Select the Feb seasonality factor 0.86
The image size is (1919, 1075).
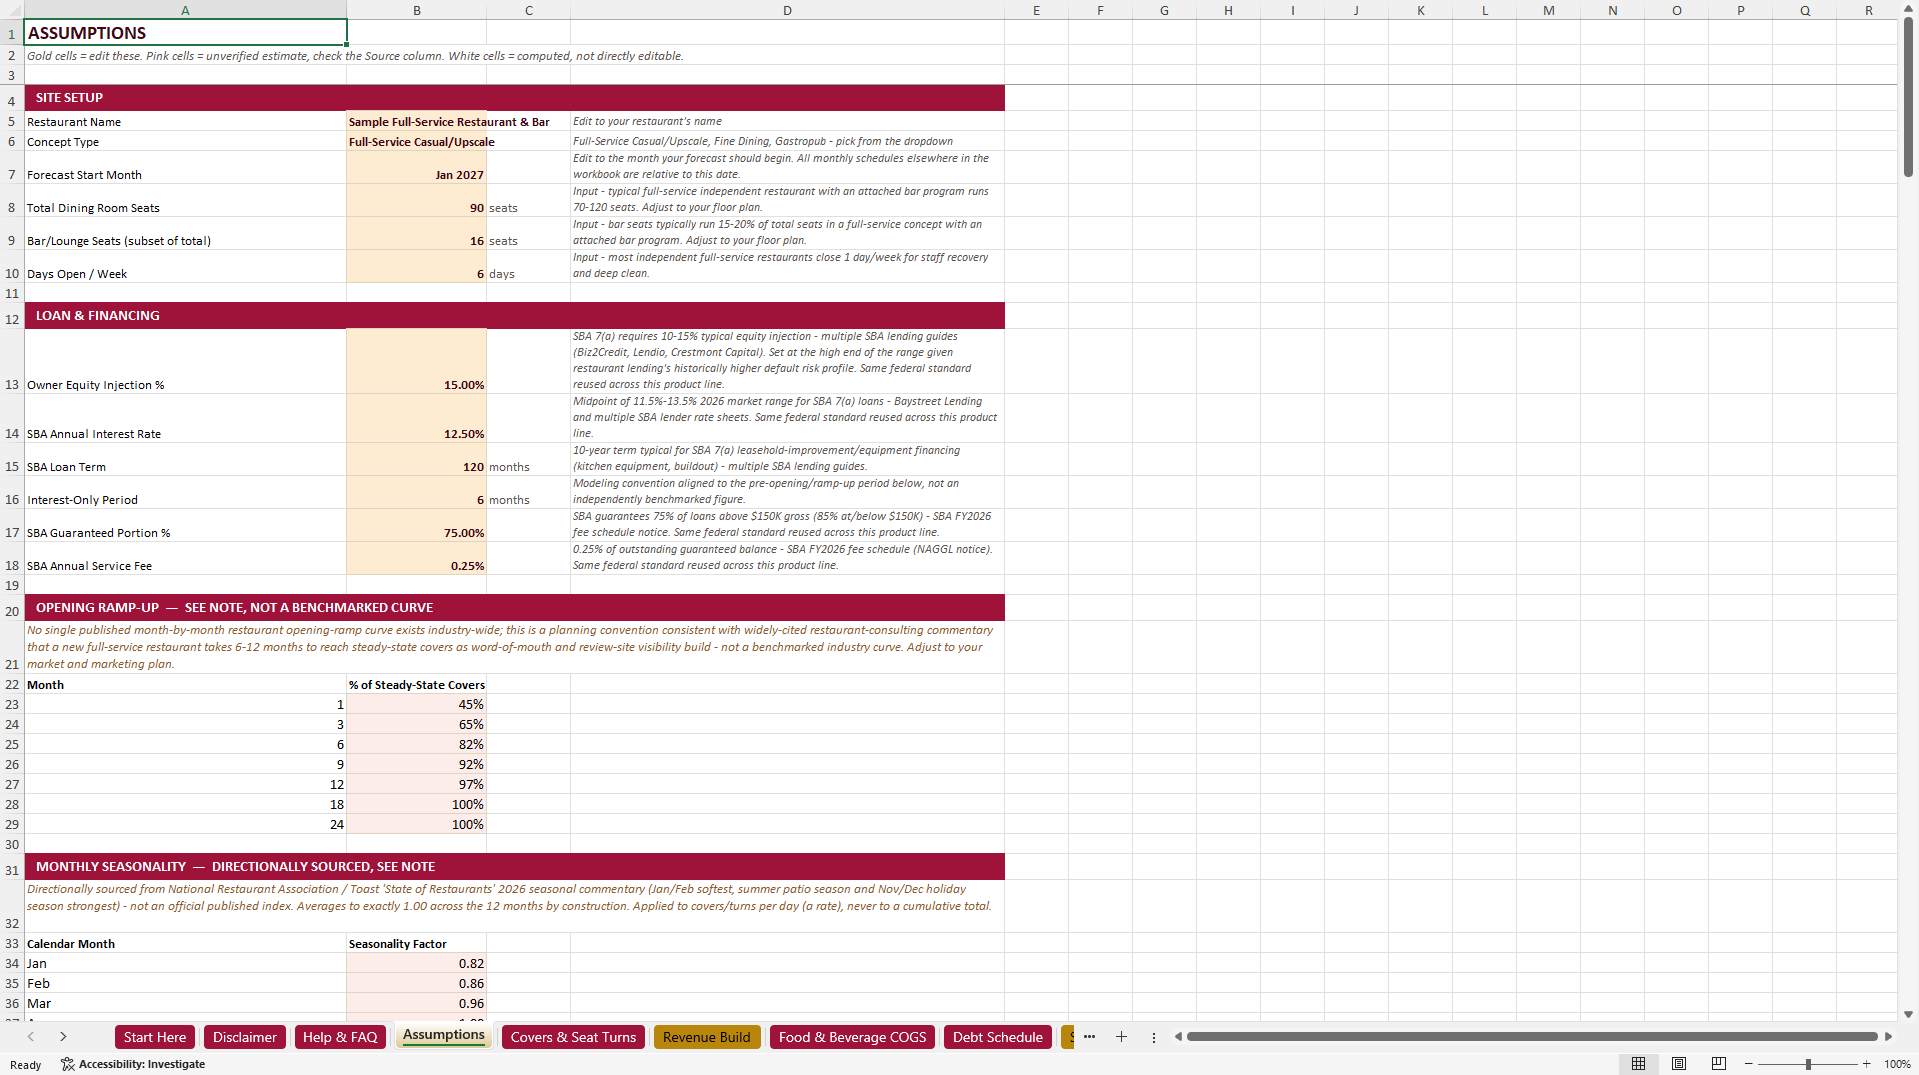[x=417, y=983]
